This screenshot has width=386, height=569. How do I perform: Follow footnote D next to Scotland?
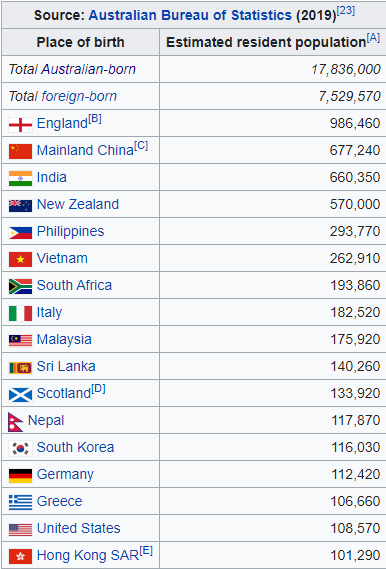[x=98, y=389]
